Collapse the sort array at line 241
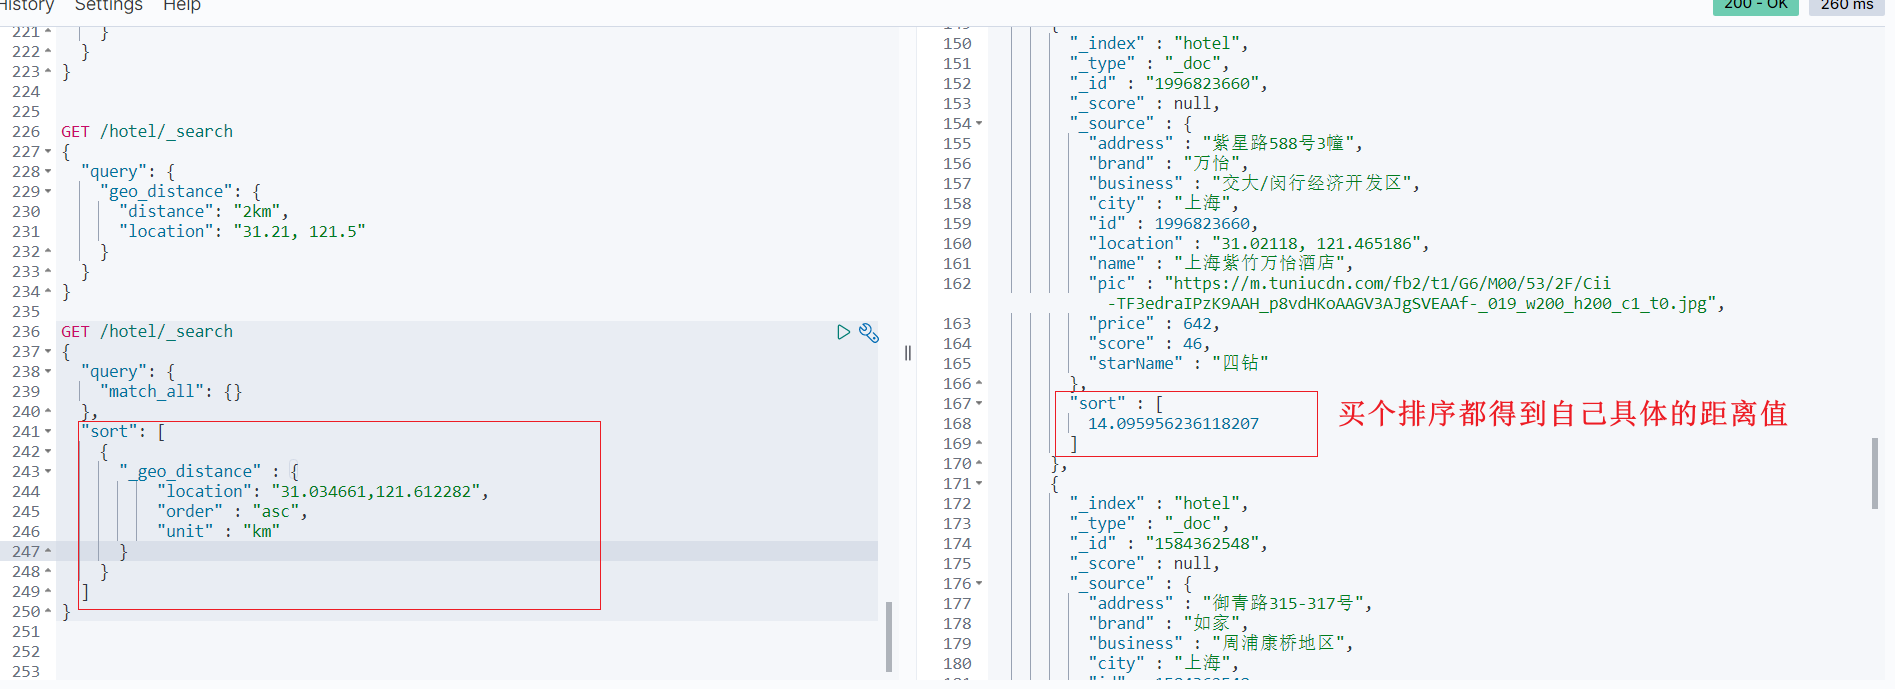Viewport: 1895px width, 689px height. point(47,431)
